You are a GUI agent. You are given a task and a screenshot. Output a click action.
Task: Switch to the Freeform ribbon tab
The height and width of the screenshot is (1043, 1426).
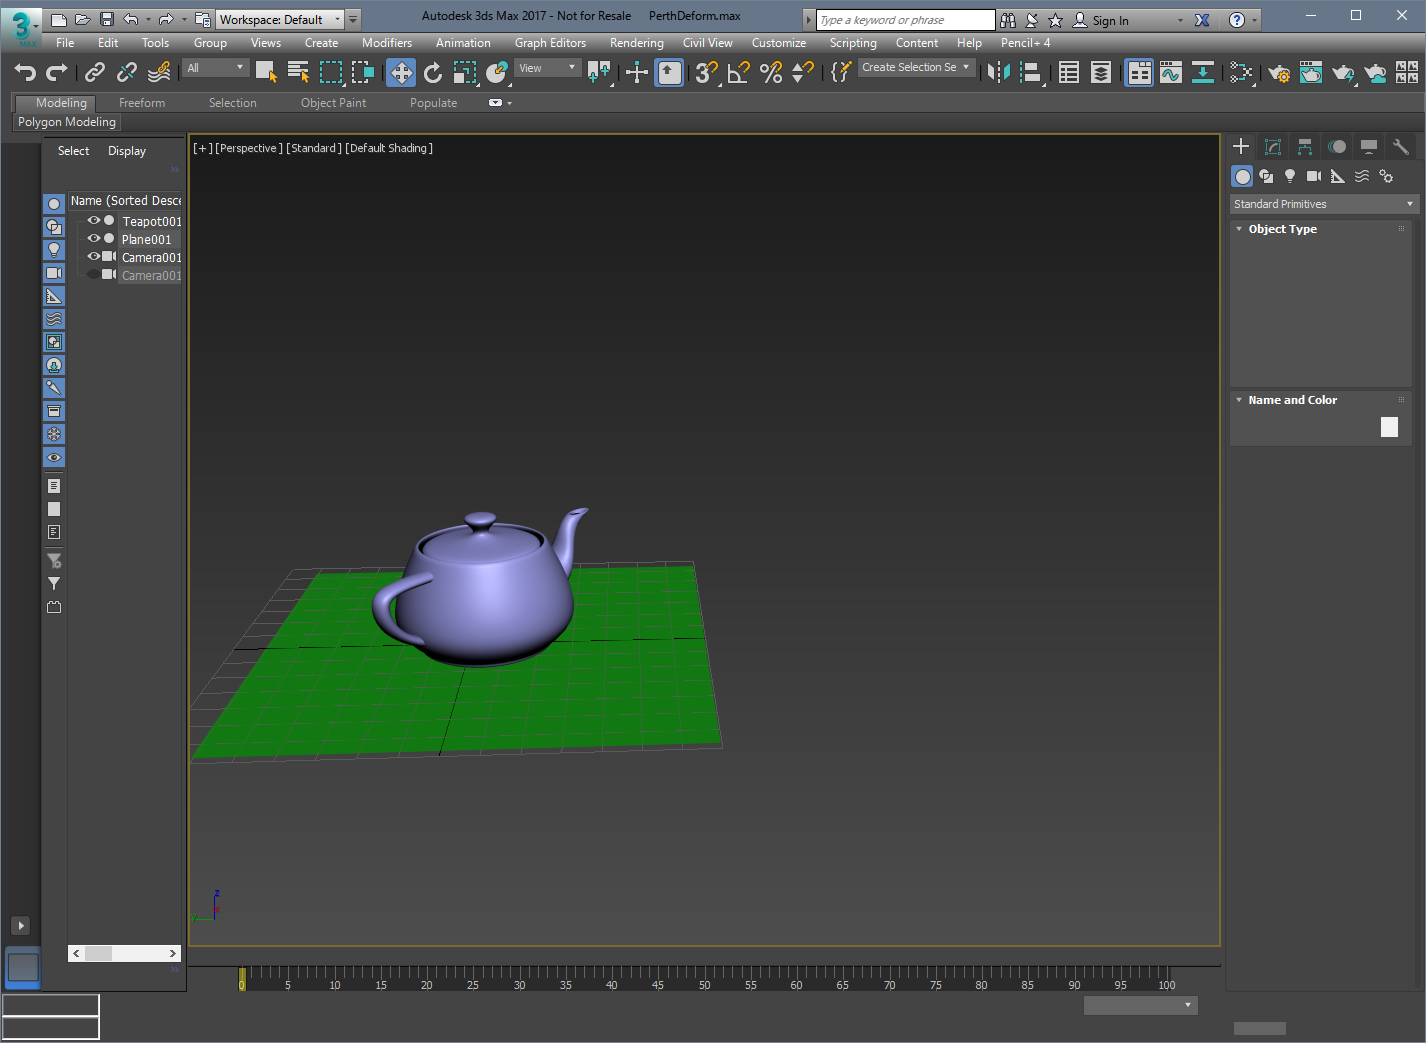click(142, 103)
